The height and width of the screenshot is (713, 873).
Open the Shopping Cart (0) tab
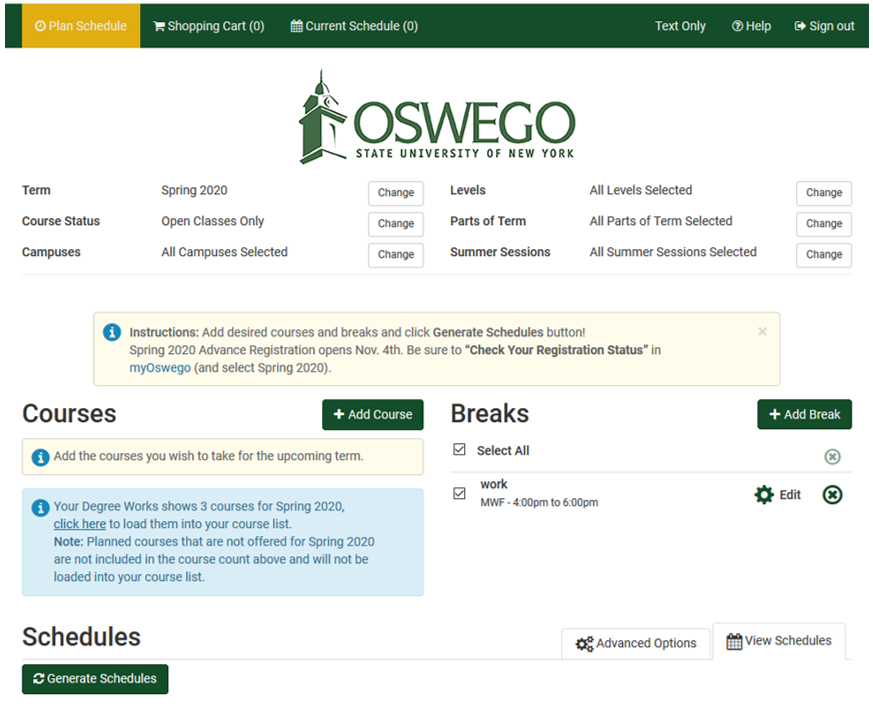point(209,26)
